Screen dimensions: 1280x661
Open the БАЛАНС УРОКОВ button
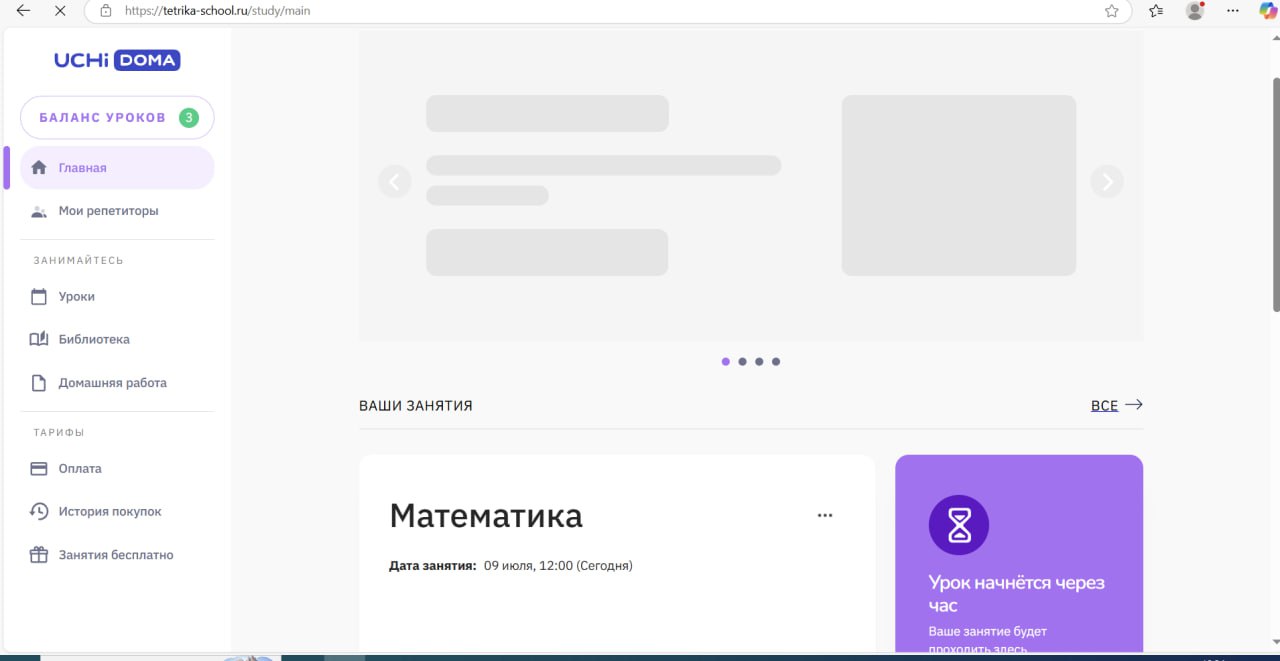[117, 117]
